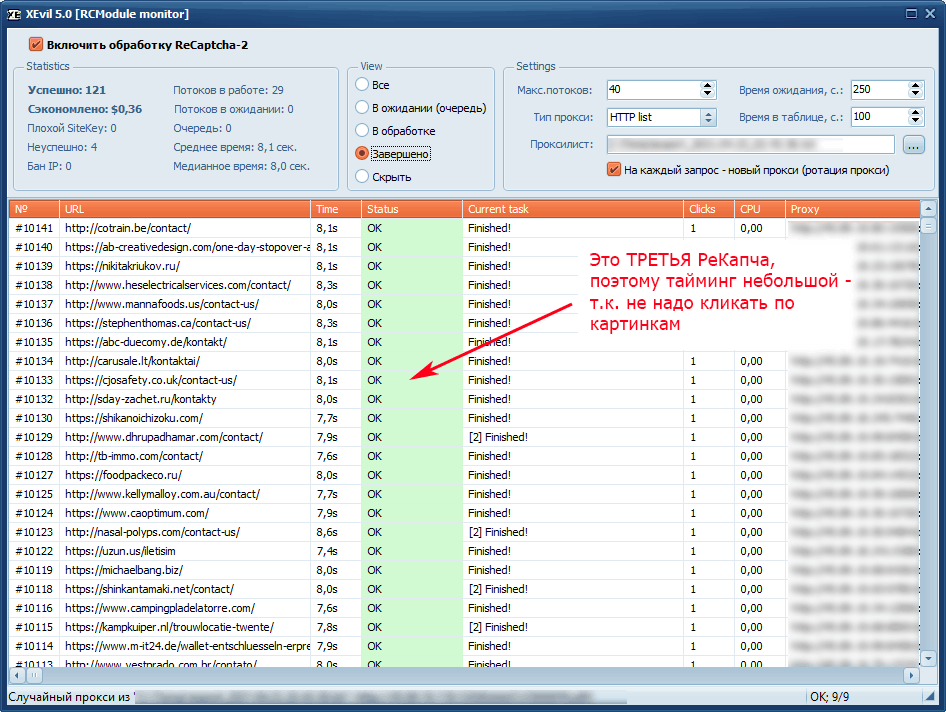Select row with uzun.us/iletisim URL
This screenshot has width=946, height=712.
(x=465, y=551)
